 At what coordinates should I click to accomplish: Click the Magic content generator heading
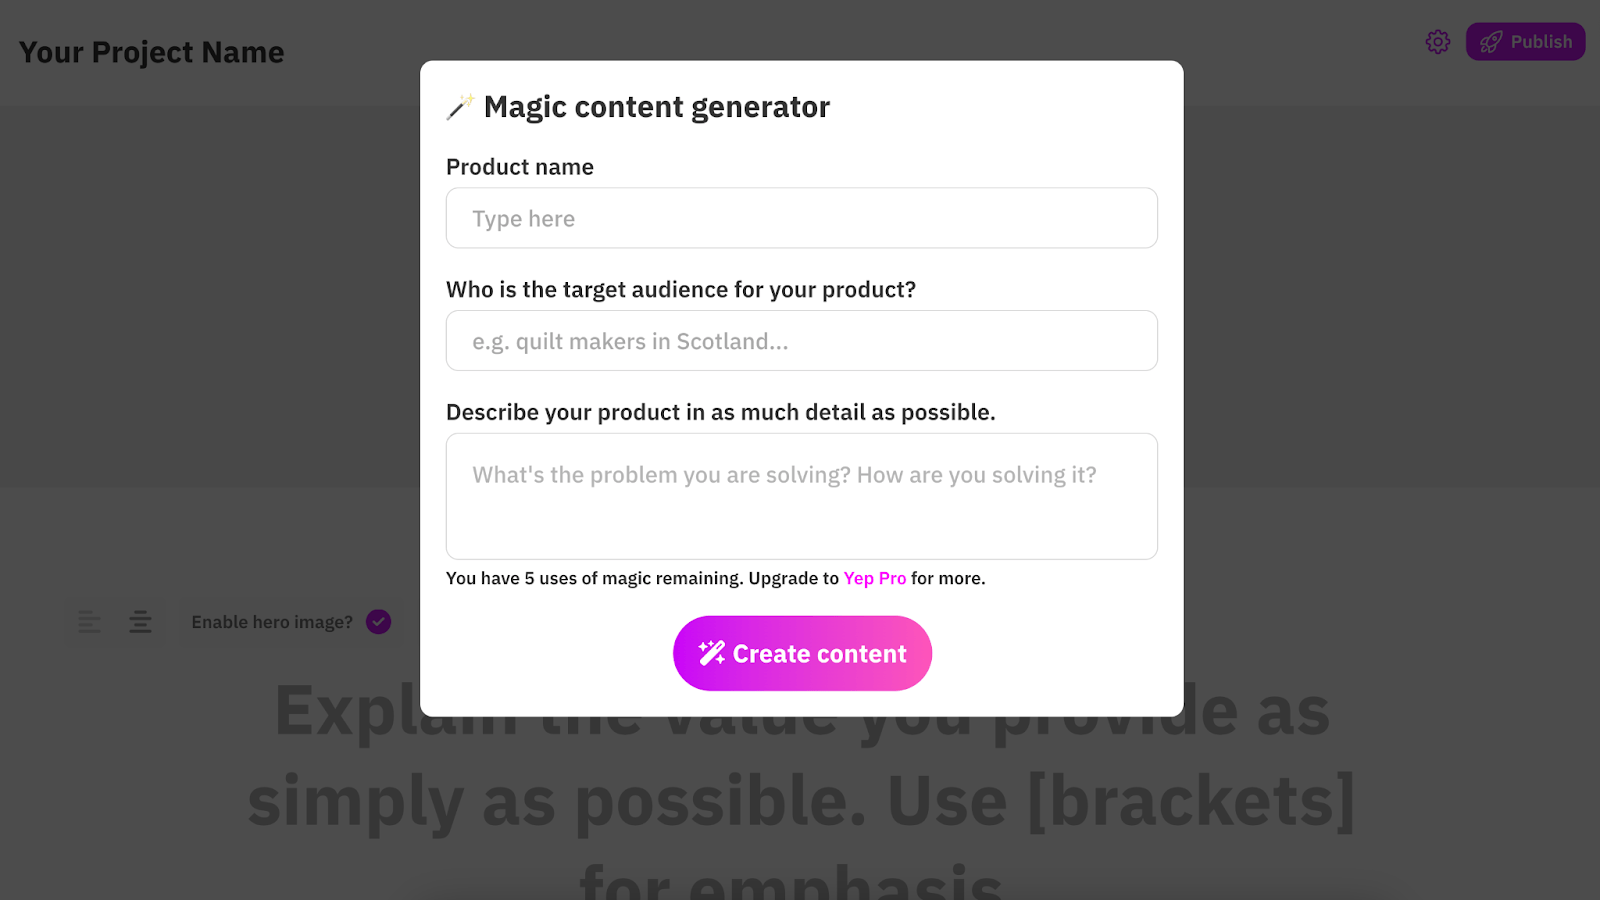point(656,107)
